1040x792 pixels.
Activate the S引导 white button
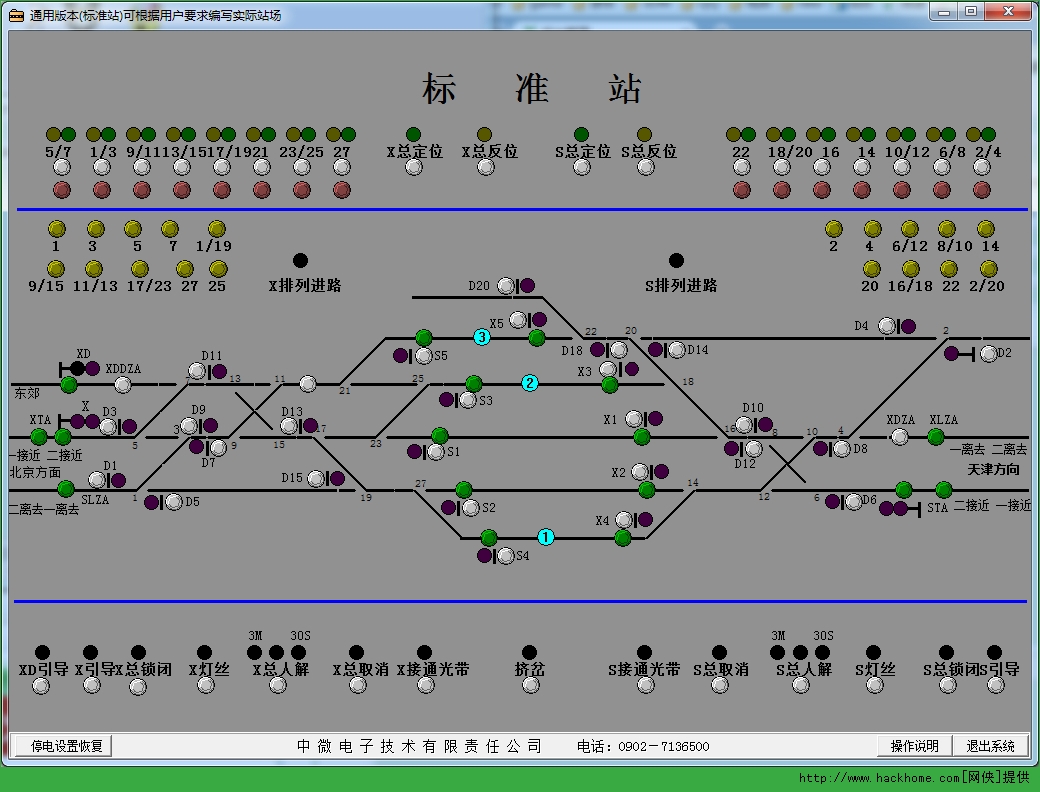996,685
